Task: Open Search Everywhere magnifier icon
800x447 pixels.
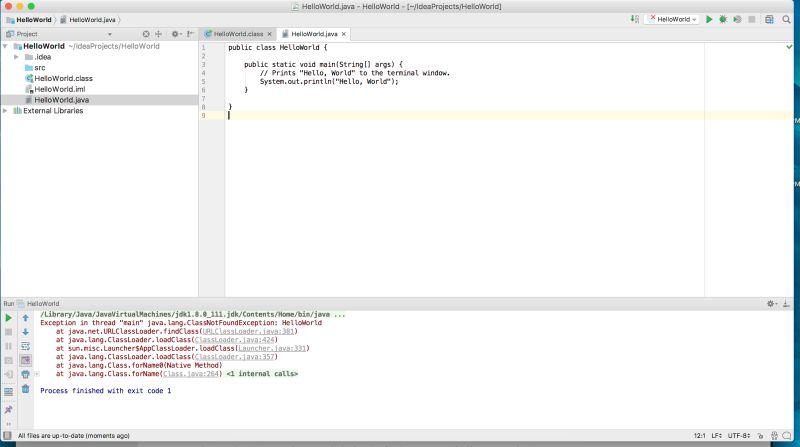Action: (786, 19)
